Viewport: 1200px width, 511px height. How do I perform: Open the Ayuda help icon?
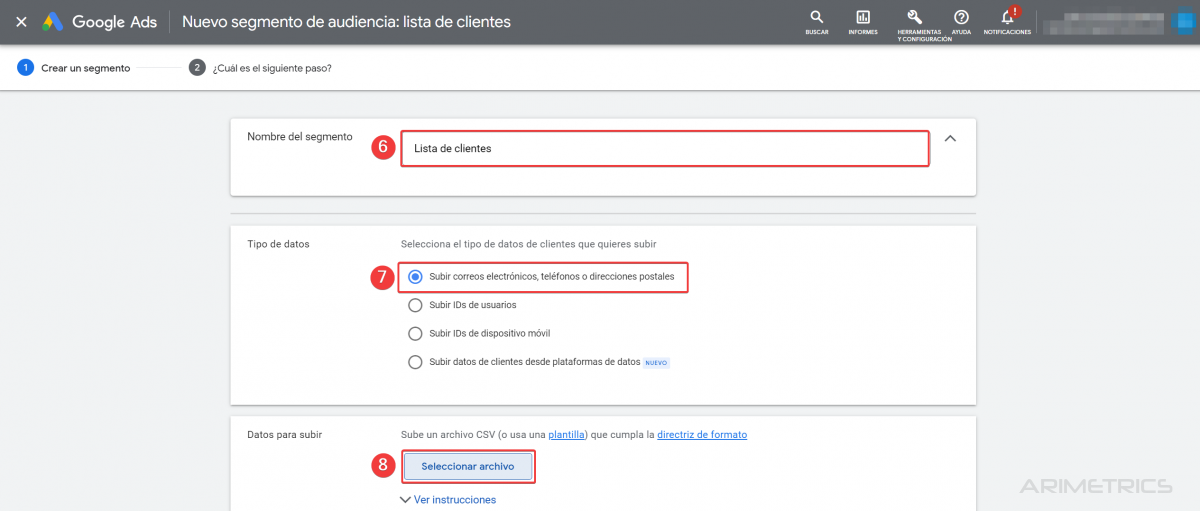point(961,18)
